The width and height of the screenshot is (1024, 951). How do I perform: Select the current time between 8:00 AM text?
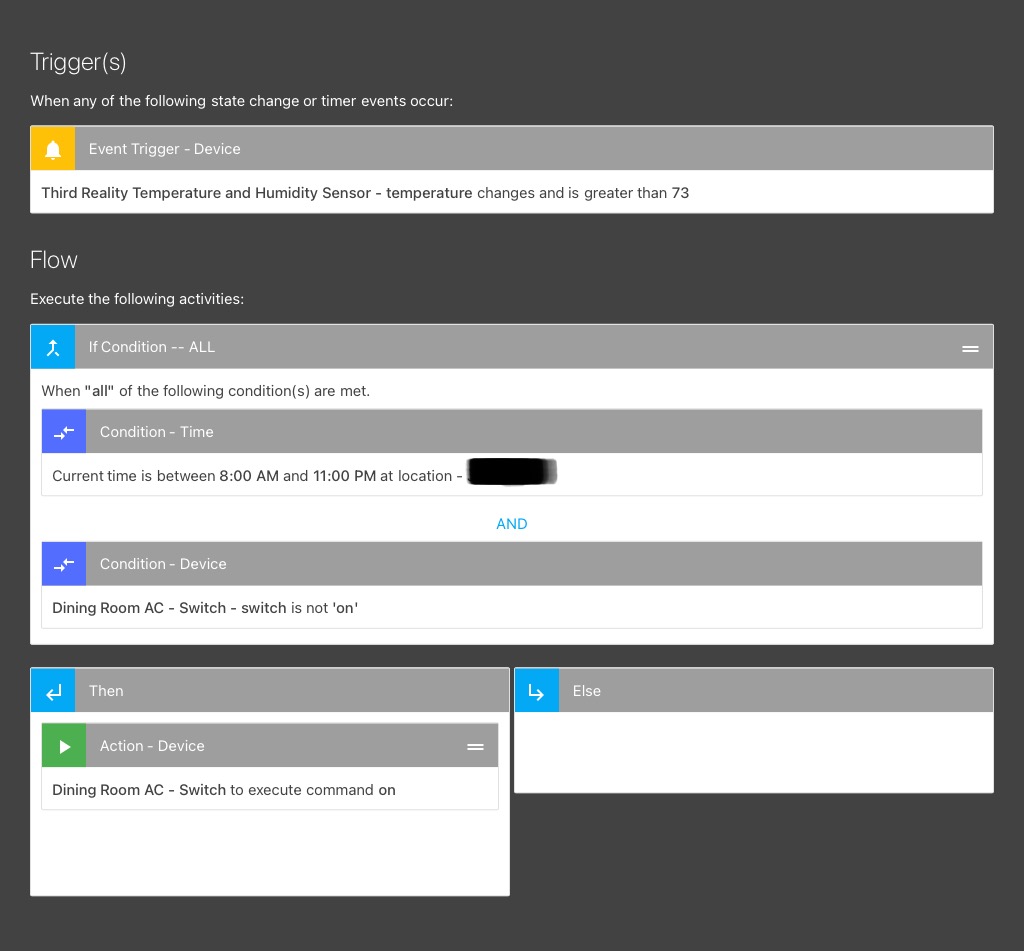point(257,476)
